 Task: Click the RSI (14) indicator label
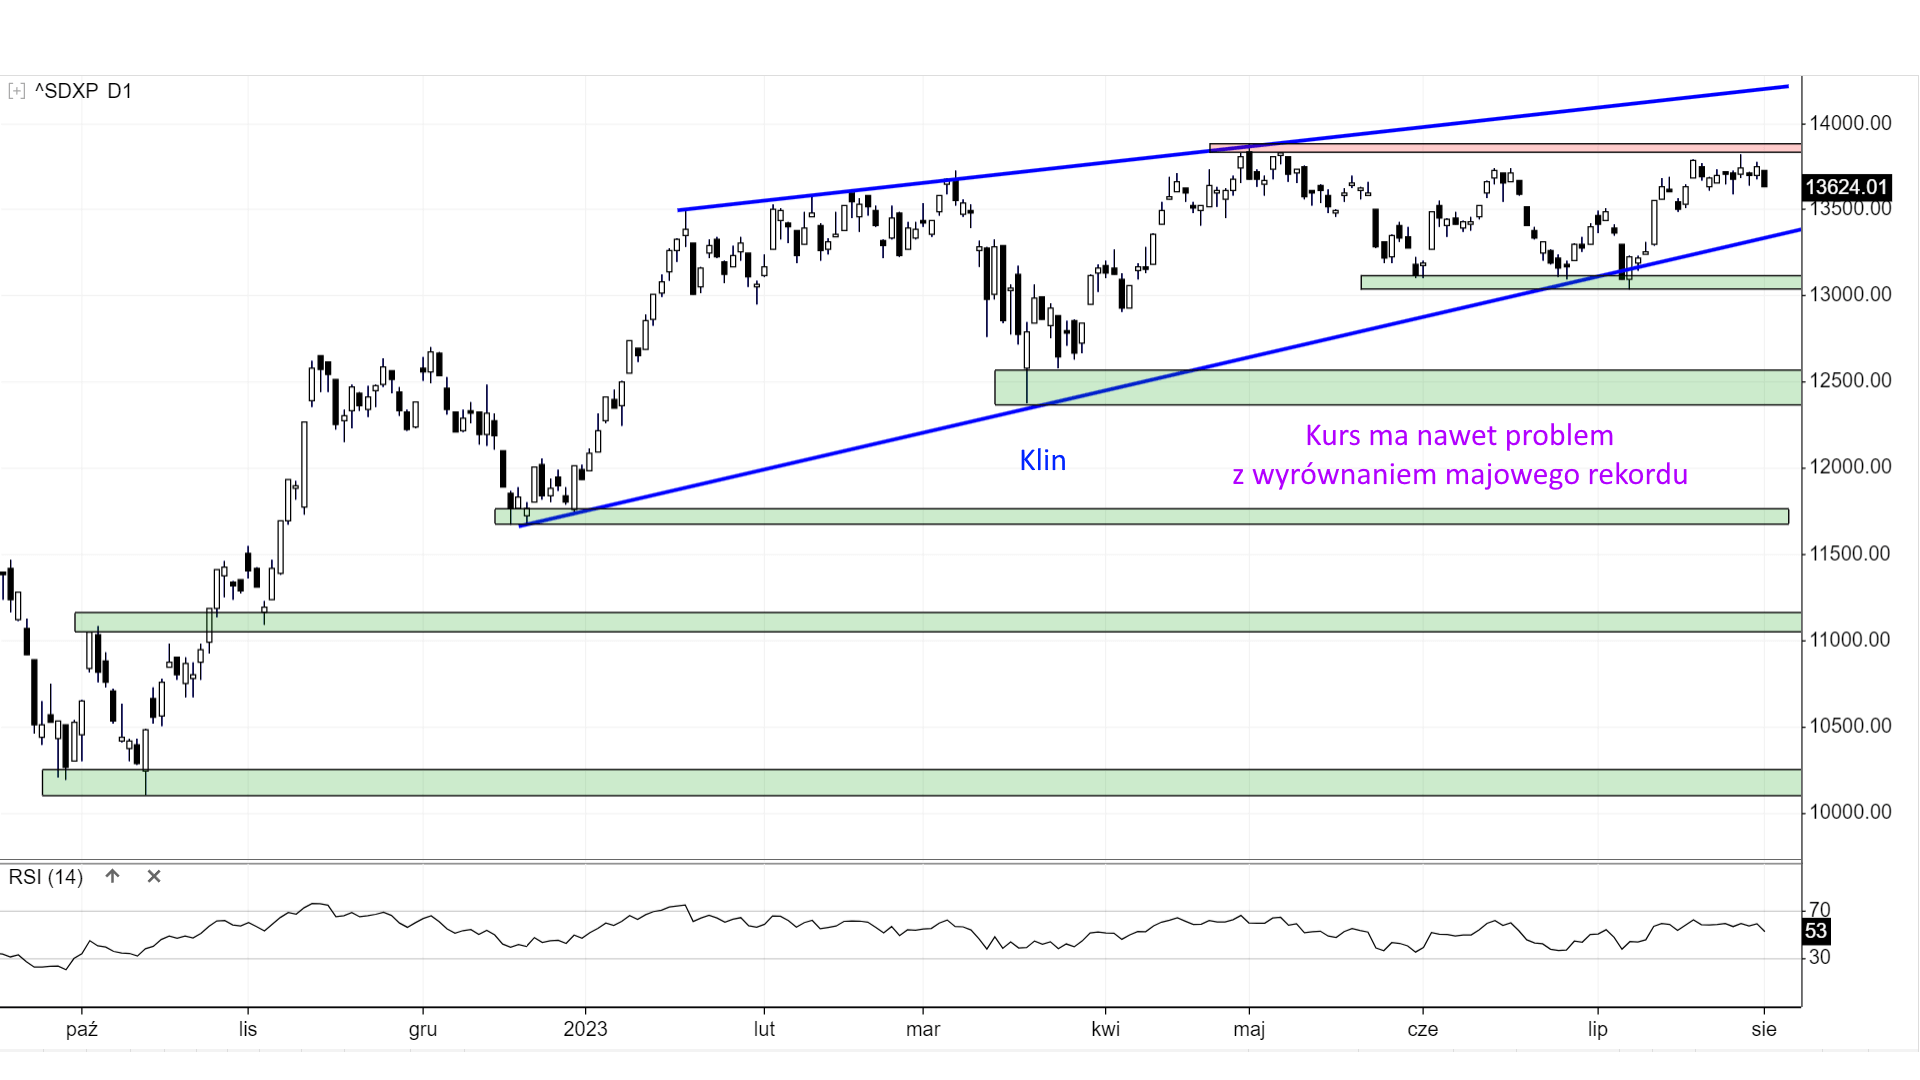[x=45, y=877]
